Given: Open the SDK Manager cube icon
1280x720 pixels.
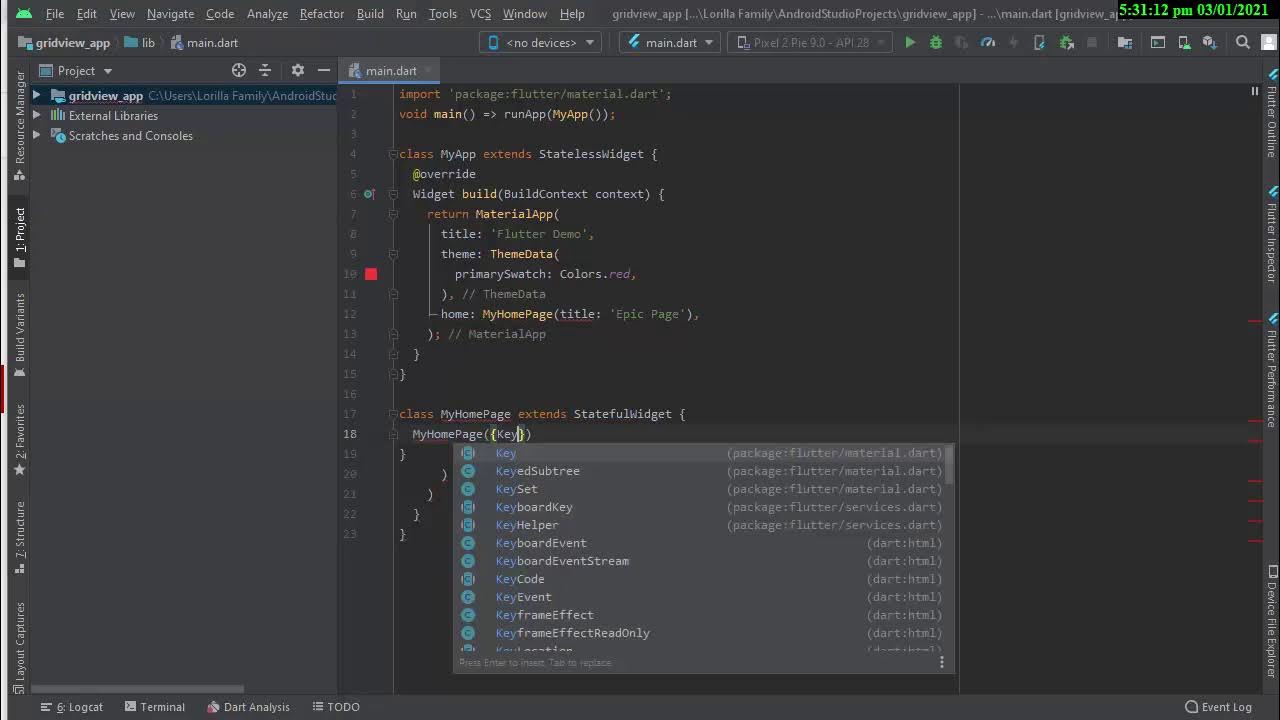Looking at the screenshot, I should point(1209,43).
